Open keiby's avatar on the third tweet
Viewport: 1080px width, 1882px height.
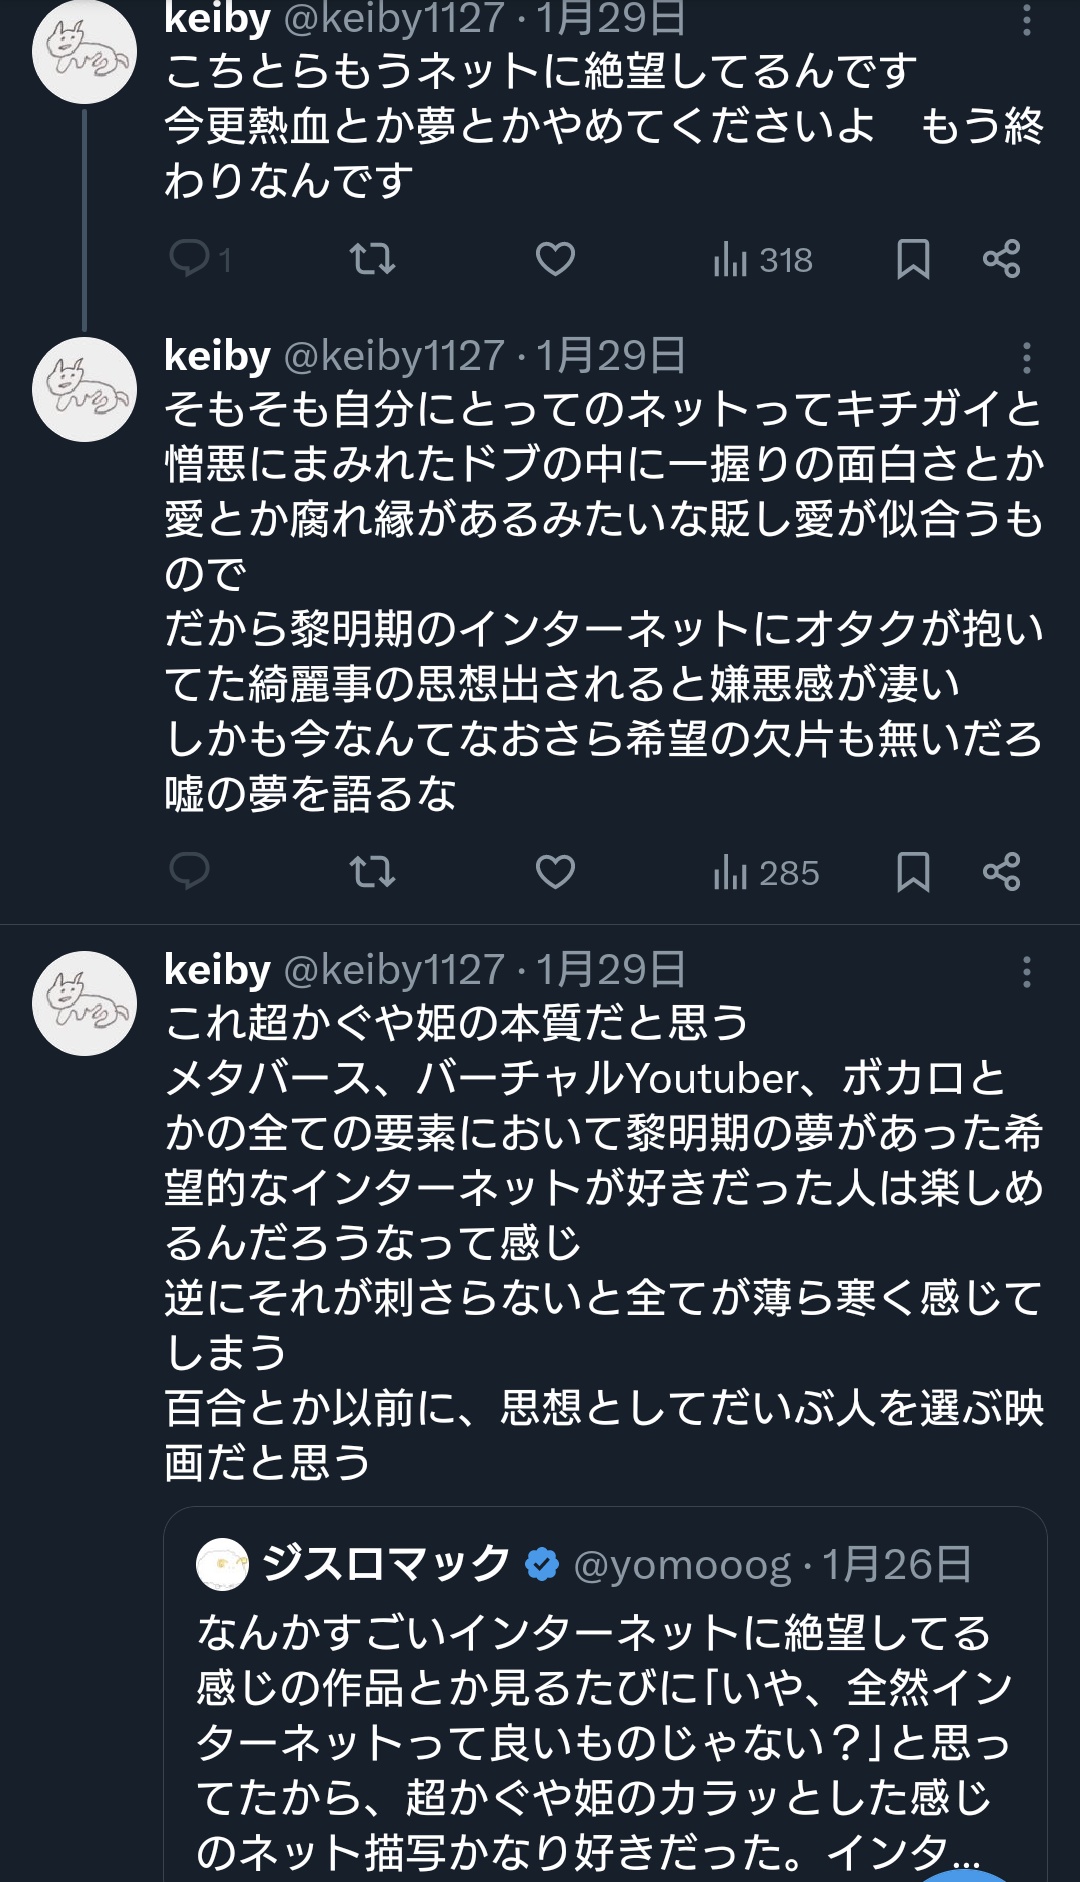tap(84, 1002)
